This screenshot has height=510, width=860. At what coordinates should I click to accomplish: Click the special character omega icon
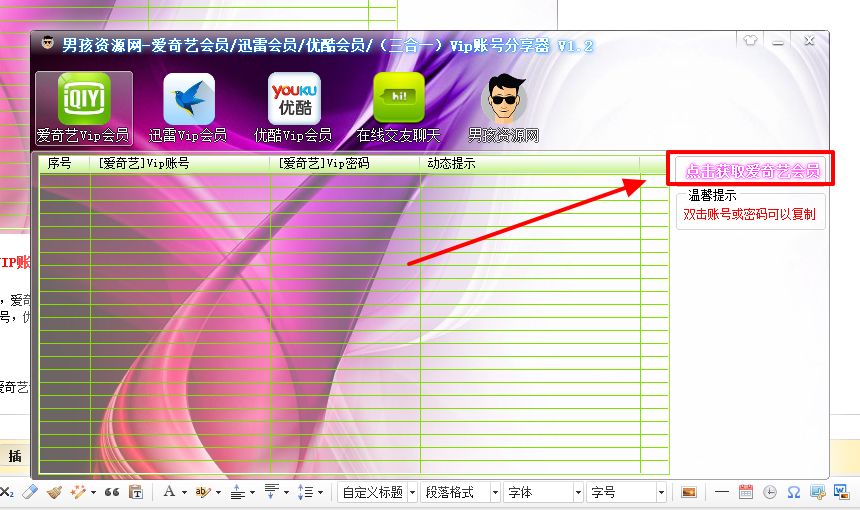pos(794,492)
